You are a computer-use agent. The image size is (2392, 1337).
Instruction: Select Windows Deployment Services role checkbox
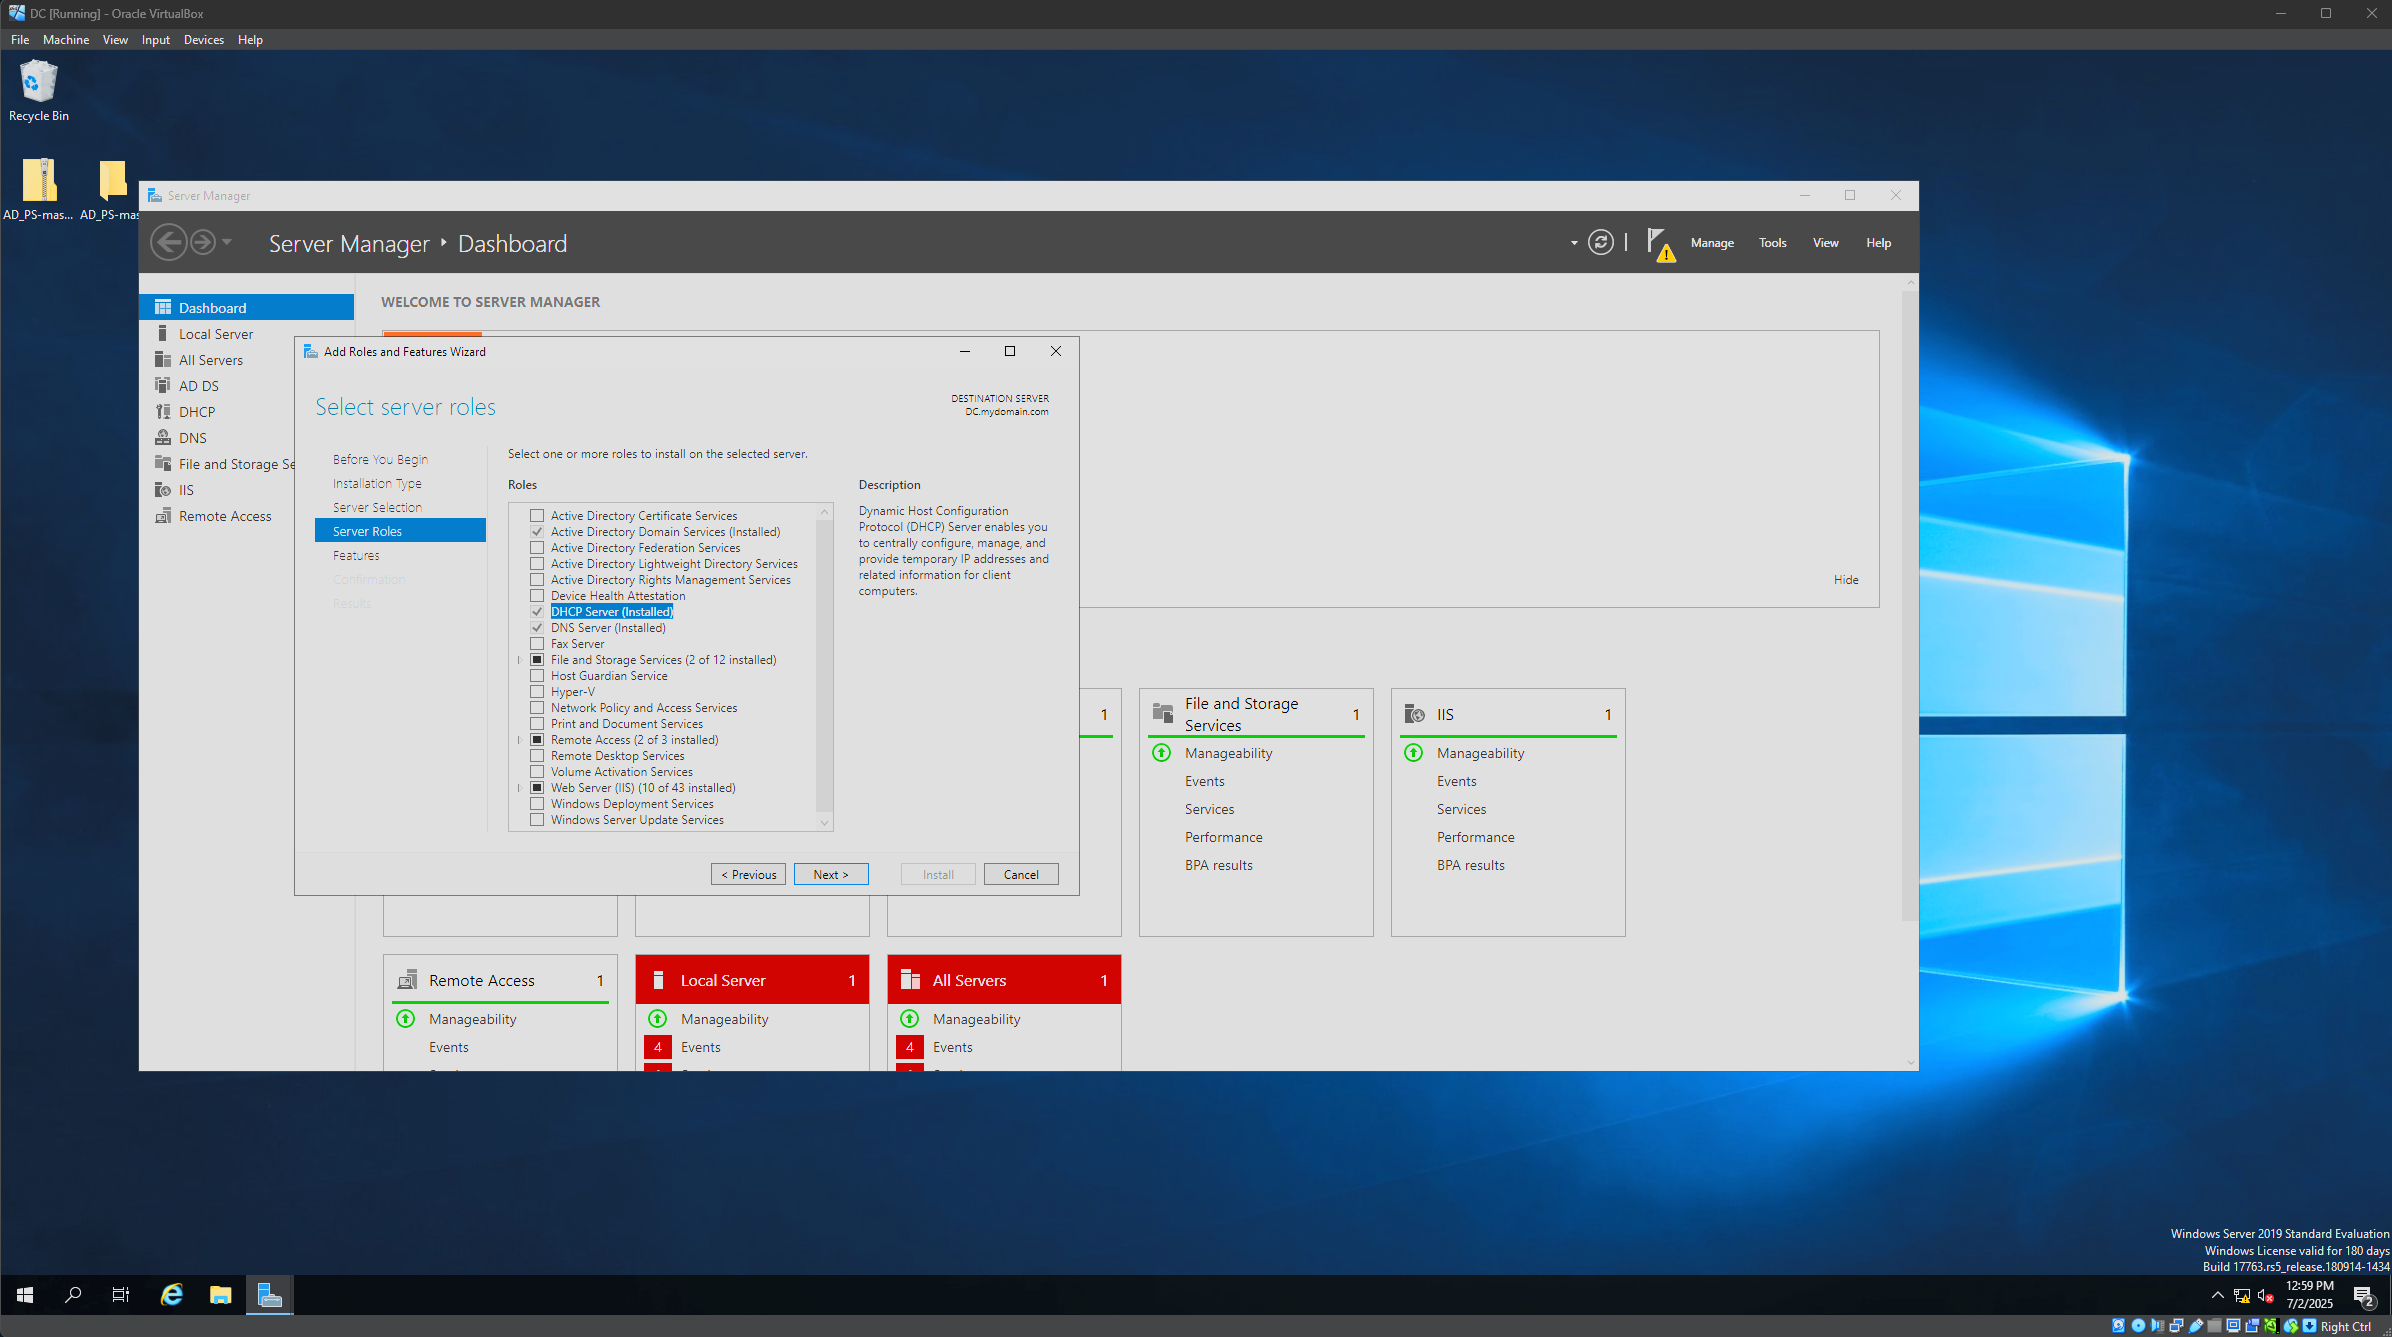pyautogui.click(x=537, y=804)
